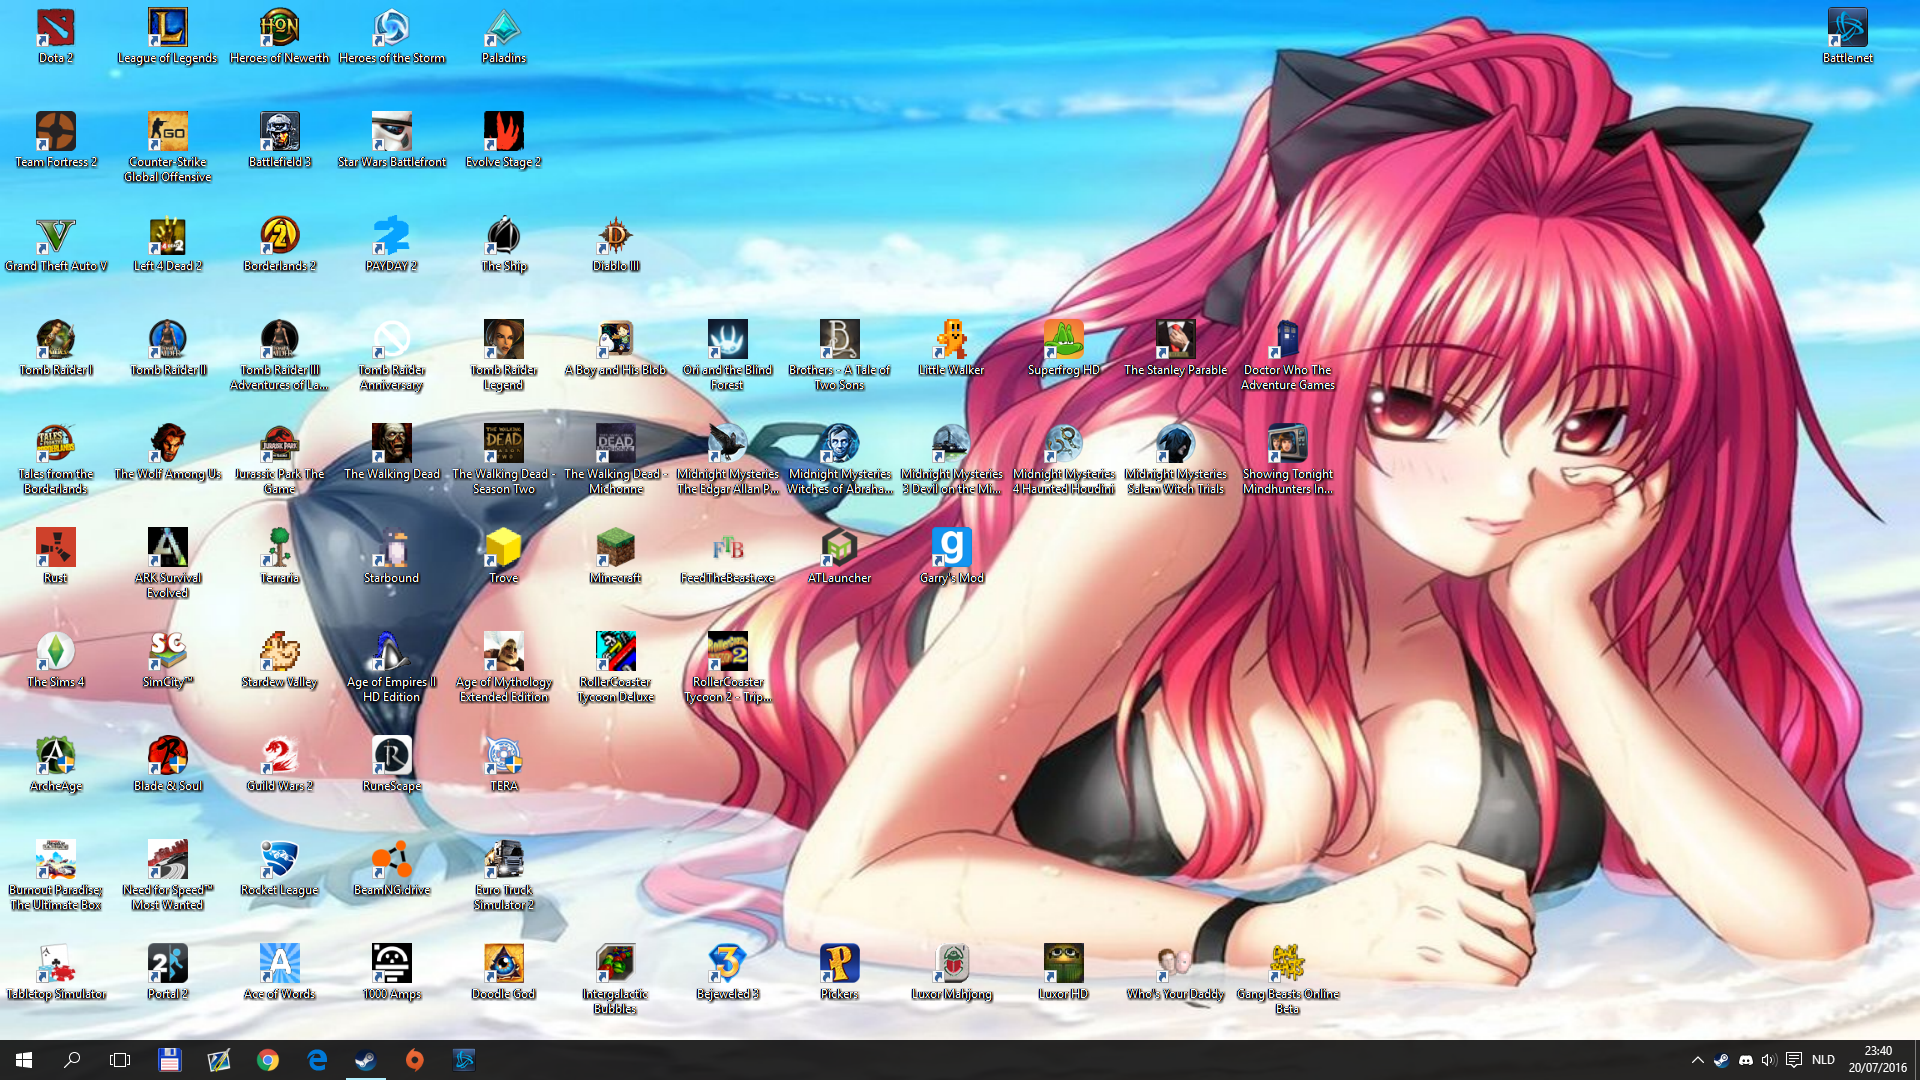Screen dimensions: 1920x1080
Task: Open the Windows Start menu
Action: (24, 1060)
